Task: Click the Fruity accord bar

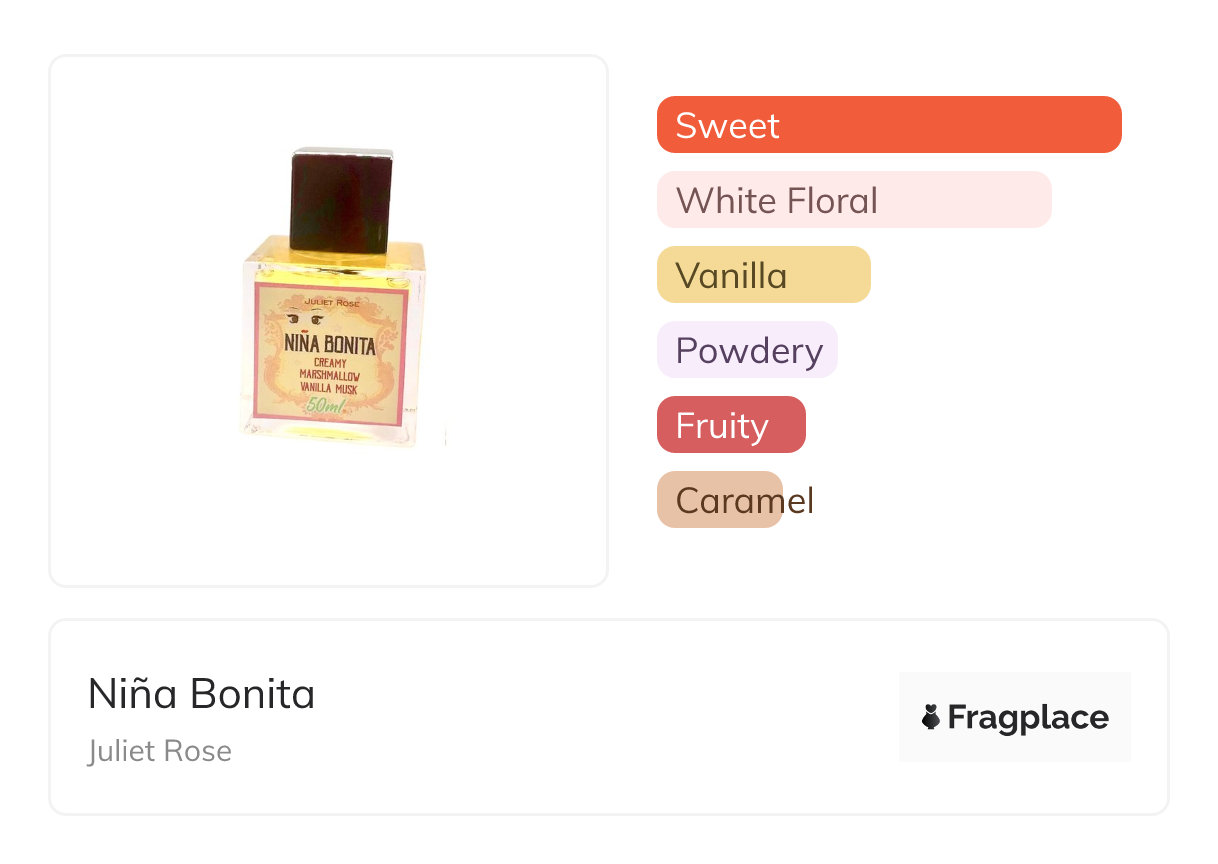Action: click(730, 425)
